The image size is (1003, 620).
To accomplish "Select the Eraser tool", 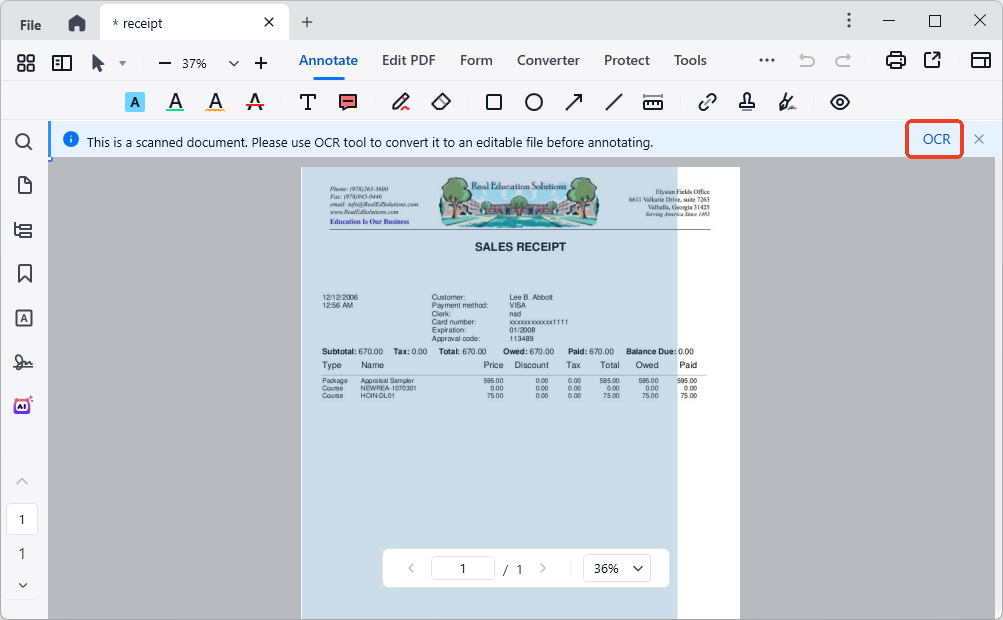I will coord(441,101).
